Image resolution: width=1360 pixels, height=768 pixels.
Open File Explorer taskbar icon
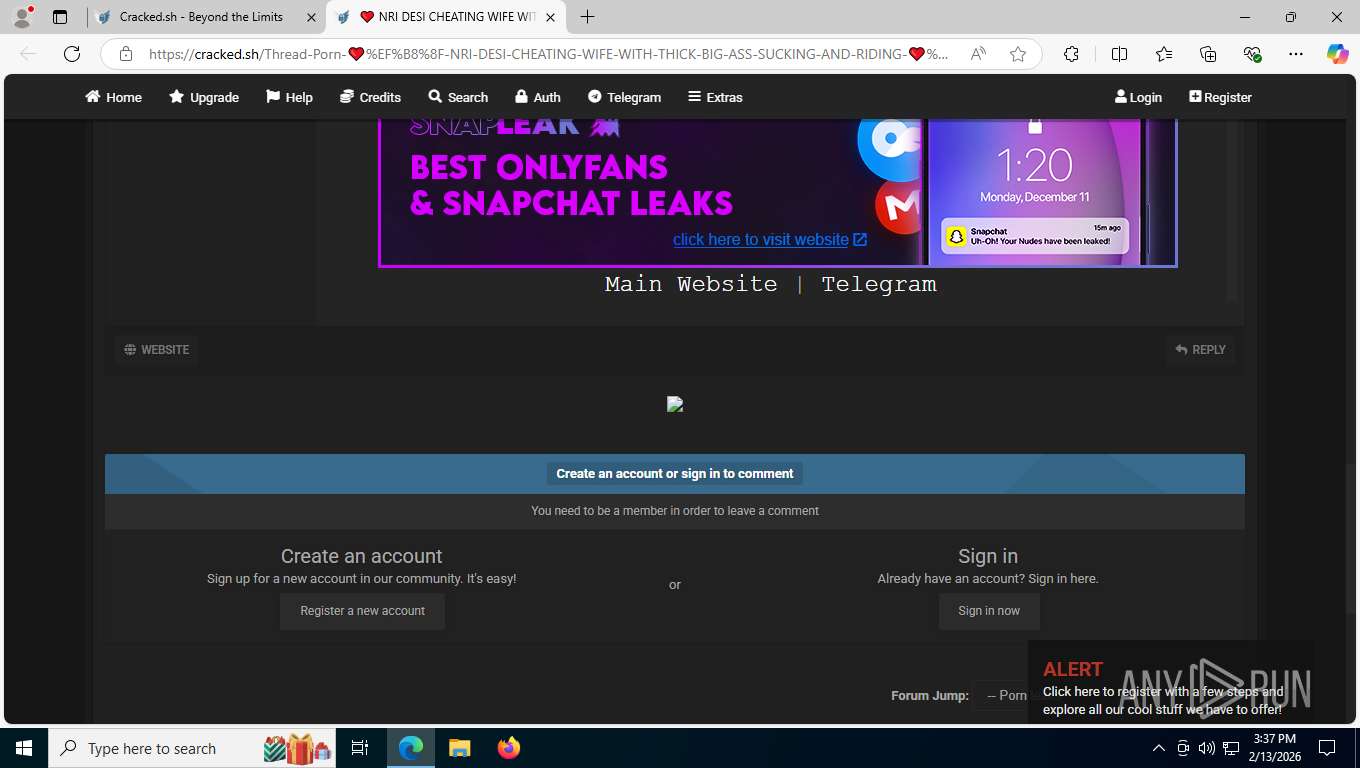(459, 748)
